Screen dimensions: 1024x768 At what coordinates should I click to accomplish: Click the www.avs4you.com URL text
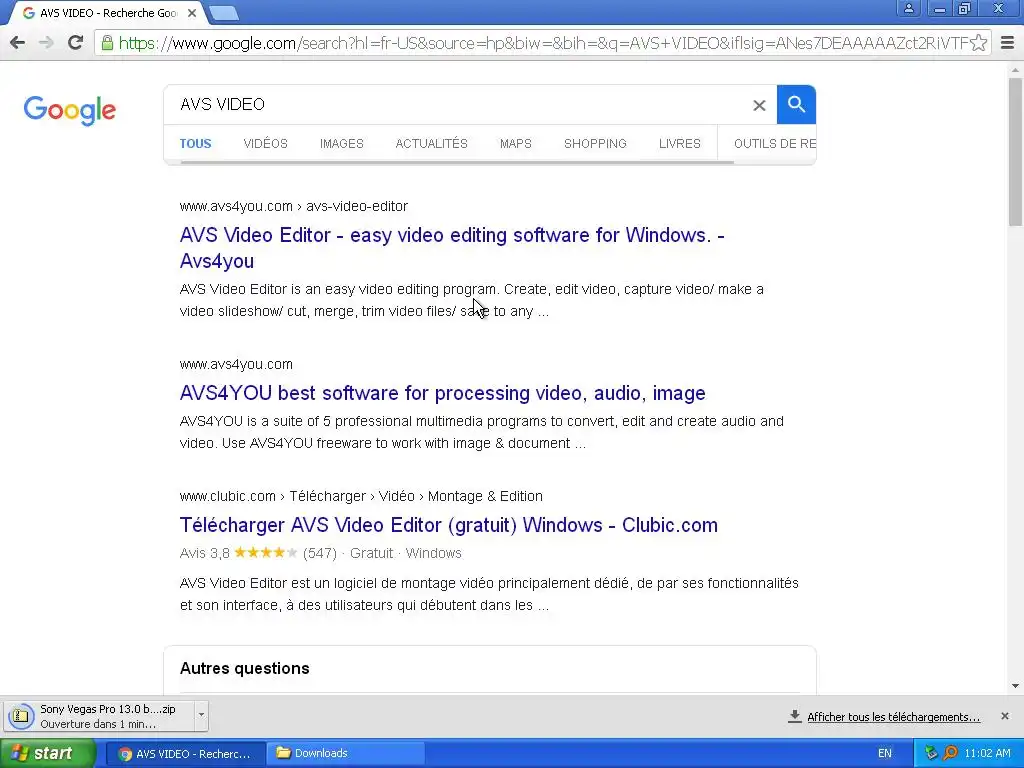(x=236, y=364)
